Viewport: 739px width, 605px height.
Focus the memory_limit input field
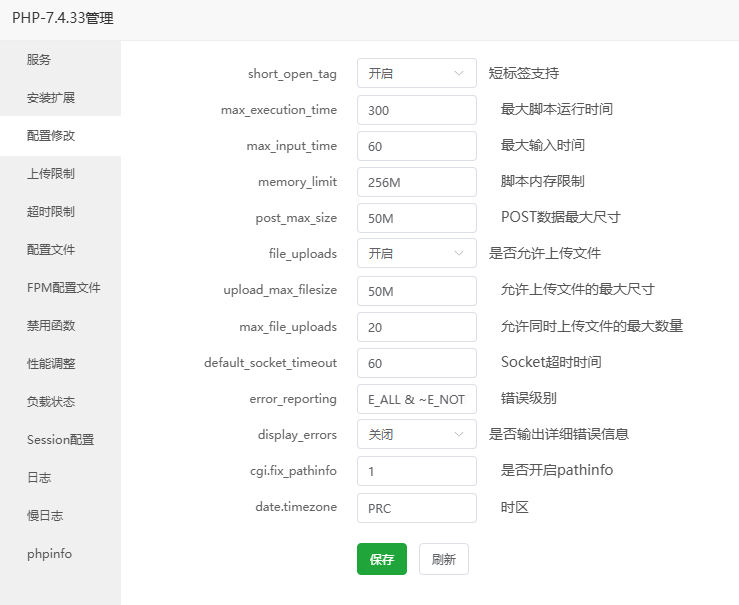(416, 182)
